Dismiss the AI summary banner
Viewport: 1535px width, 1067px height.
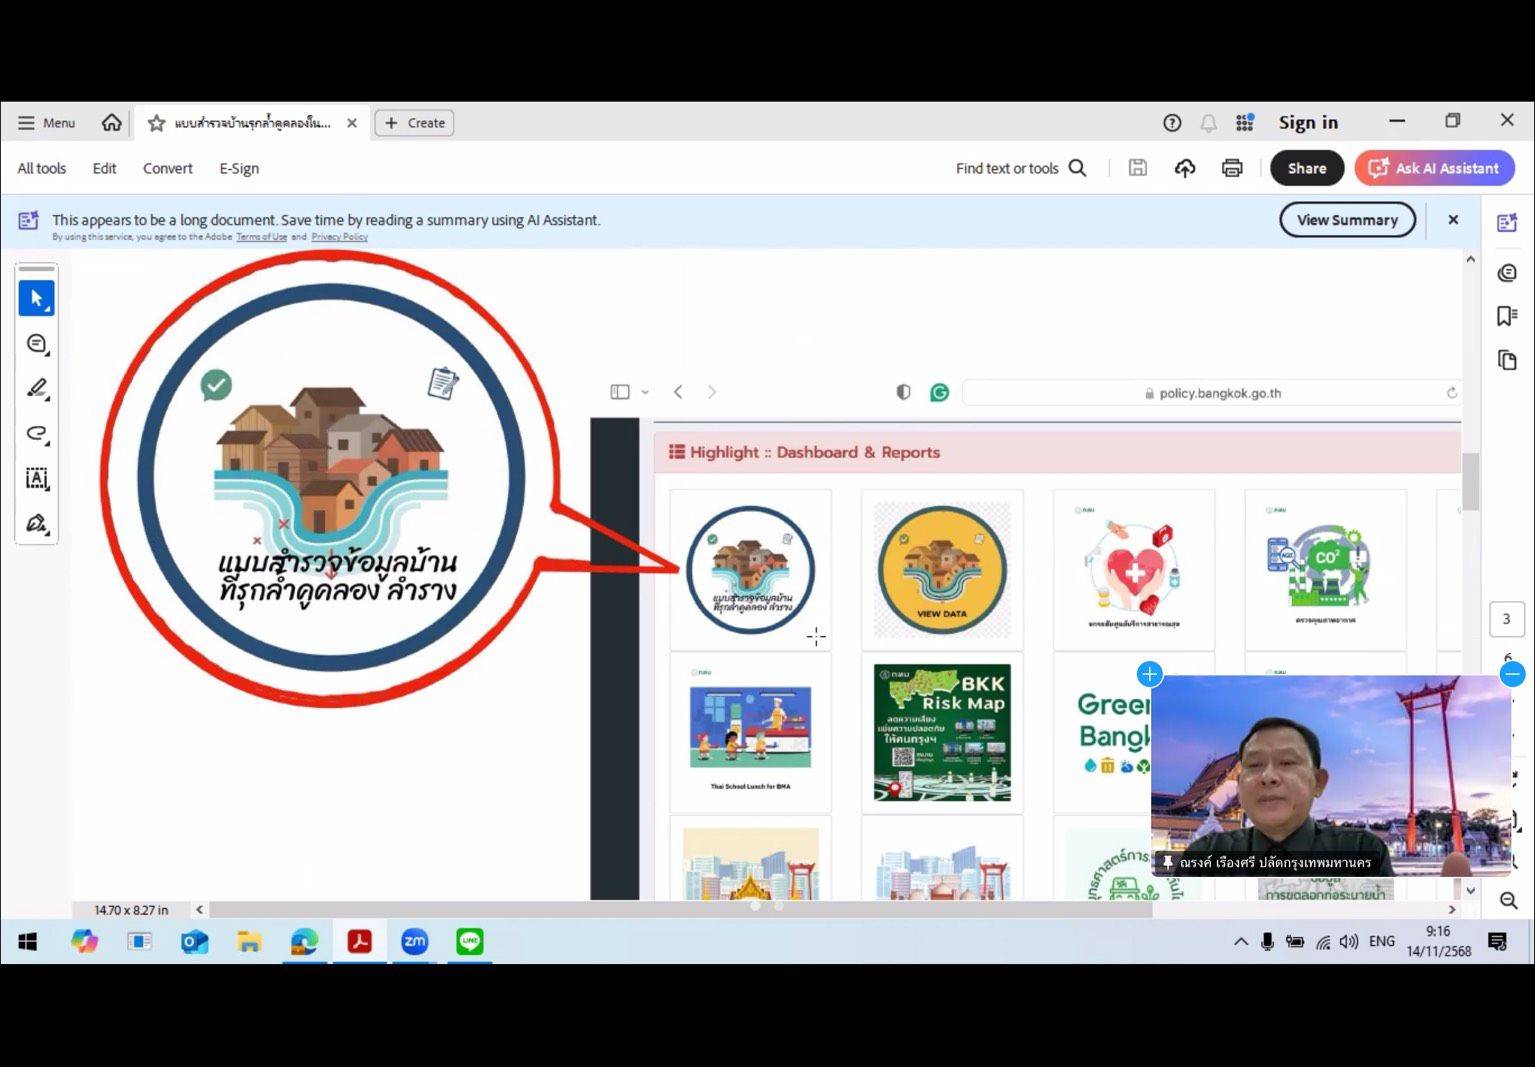pyautogui.click(x=1453, y=220)
